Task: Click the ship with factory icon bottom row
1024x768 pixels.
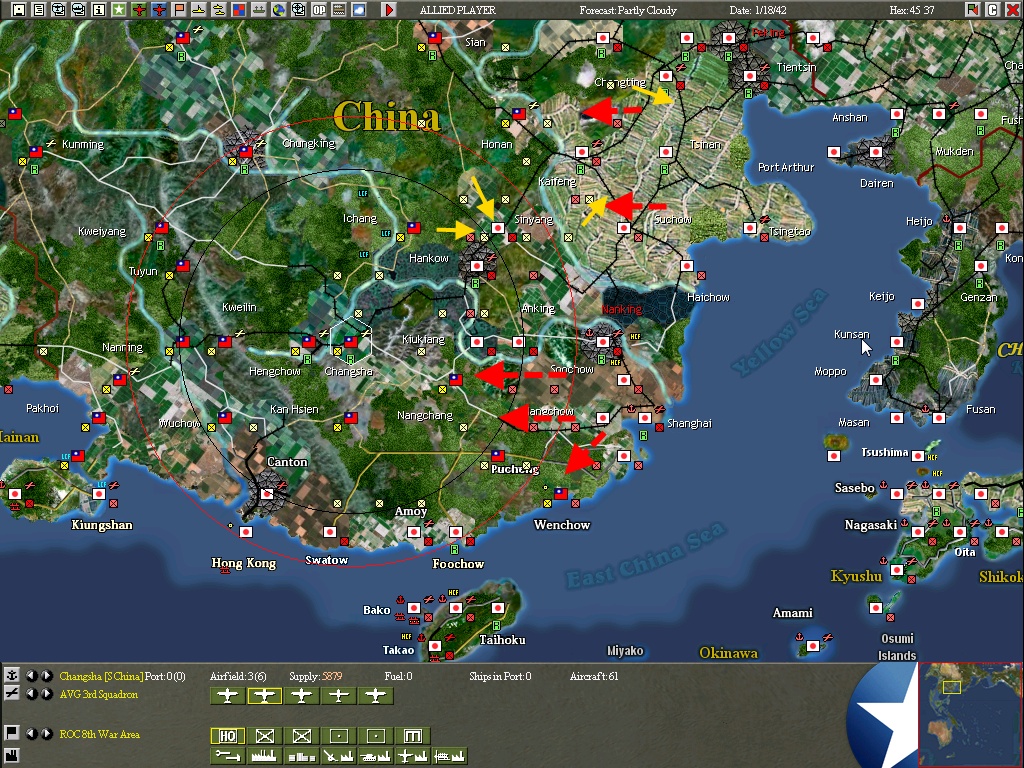Action: point(449,756)
